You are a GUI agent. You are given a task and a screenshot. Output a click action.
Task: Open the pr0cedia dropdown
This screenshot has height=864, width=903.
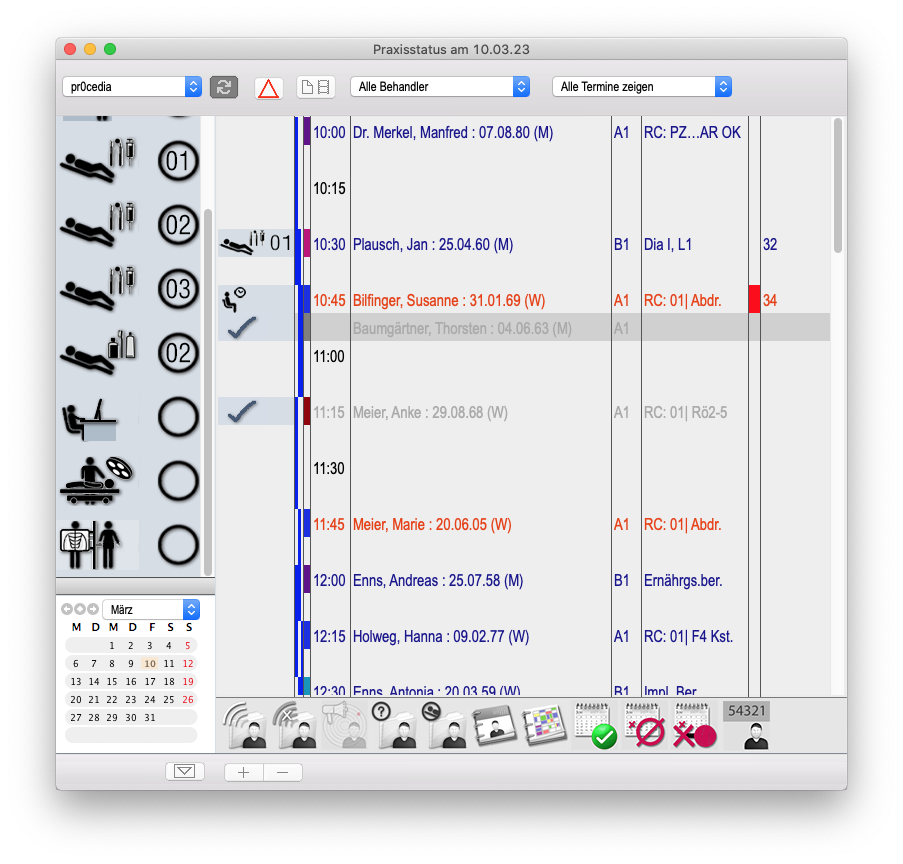coord(132,87)
